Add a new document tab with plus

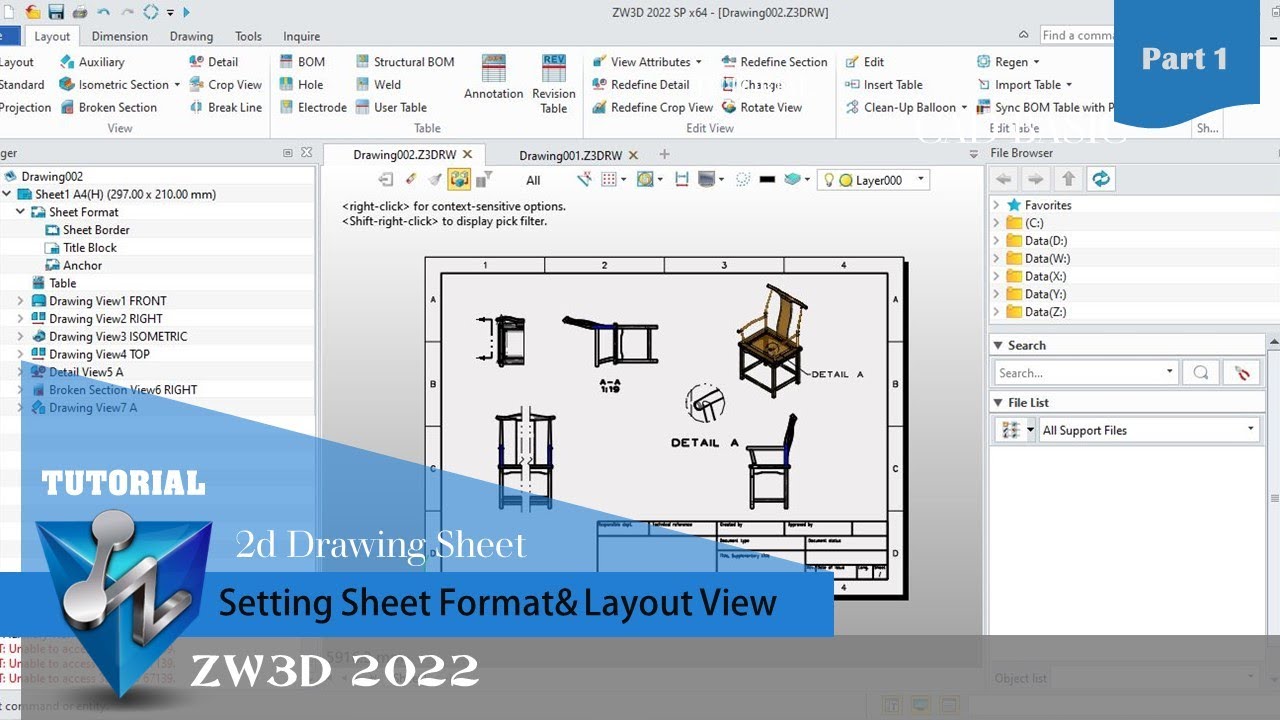664,154
